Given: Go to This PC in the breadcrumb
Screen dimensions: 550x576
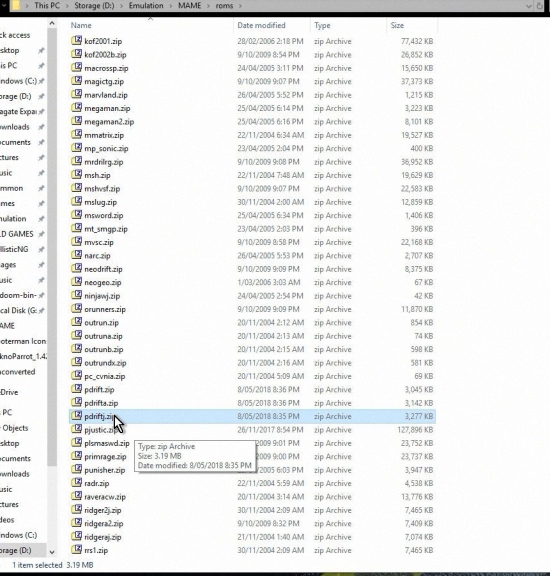Looking at the screenshot, I should 47,6.
